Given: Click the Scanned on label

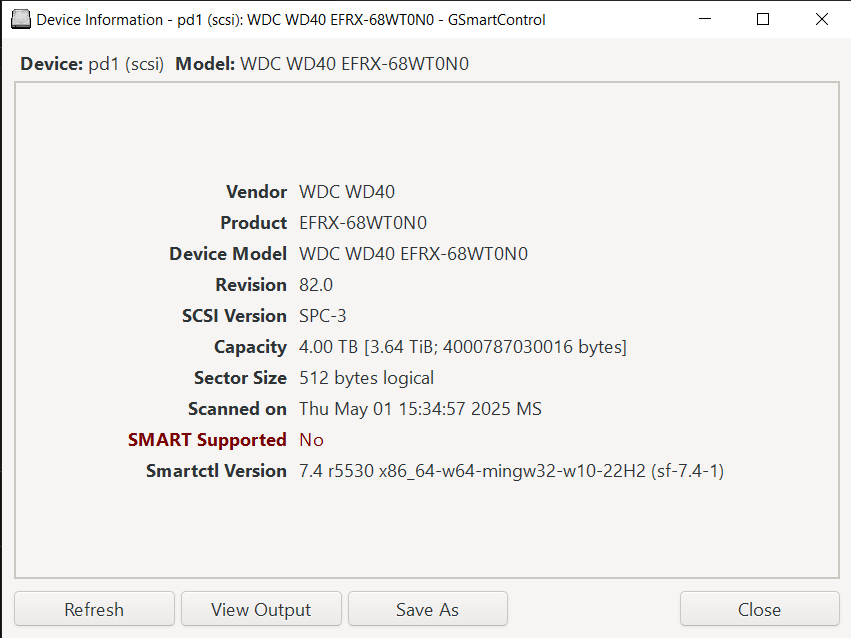Looking at the screenshot, I should tap(237, 409).
